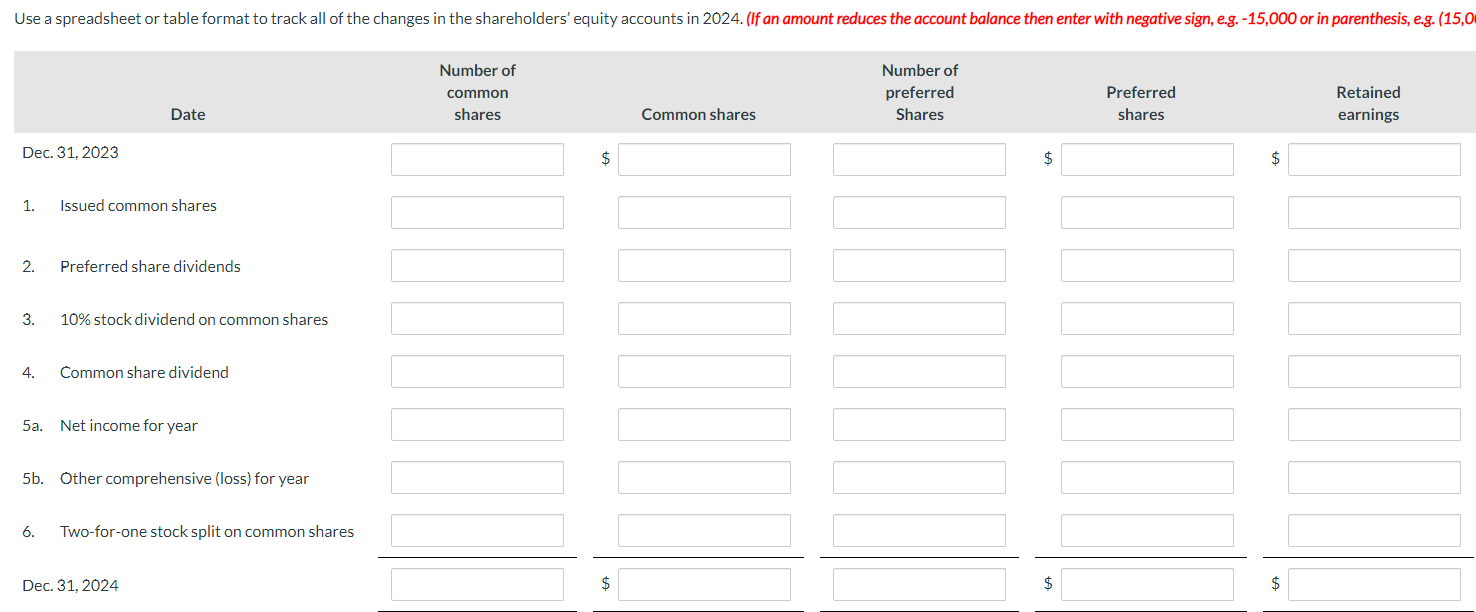Click the 'Issued common shares' row label

(138, 205)
